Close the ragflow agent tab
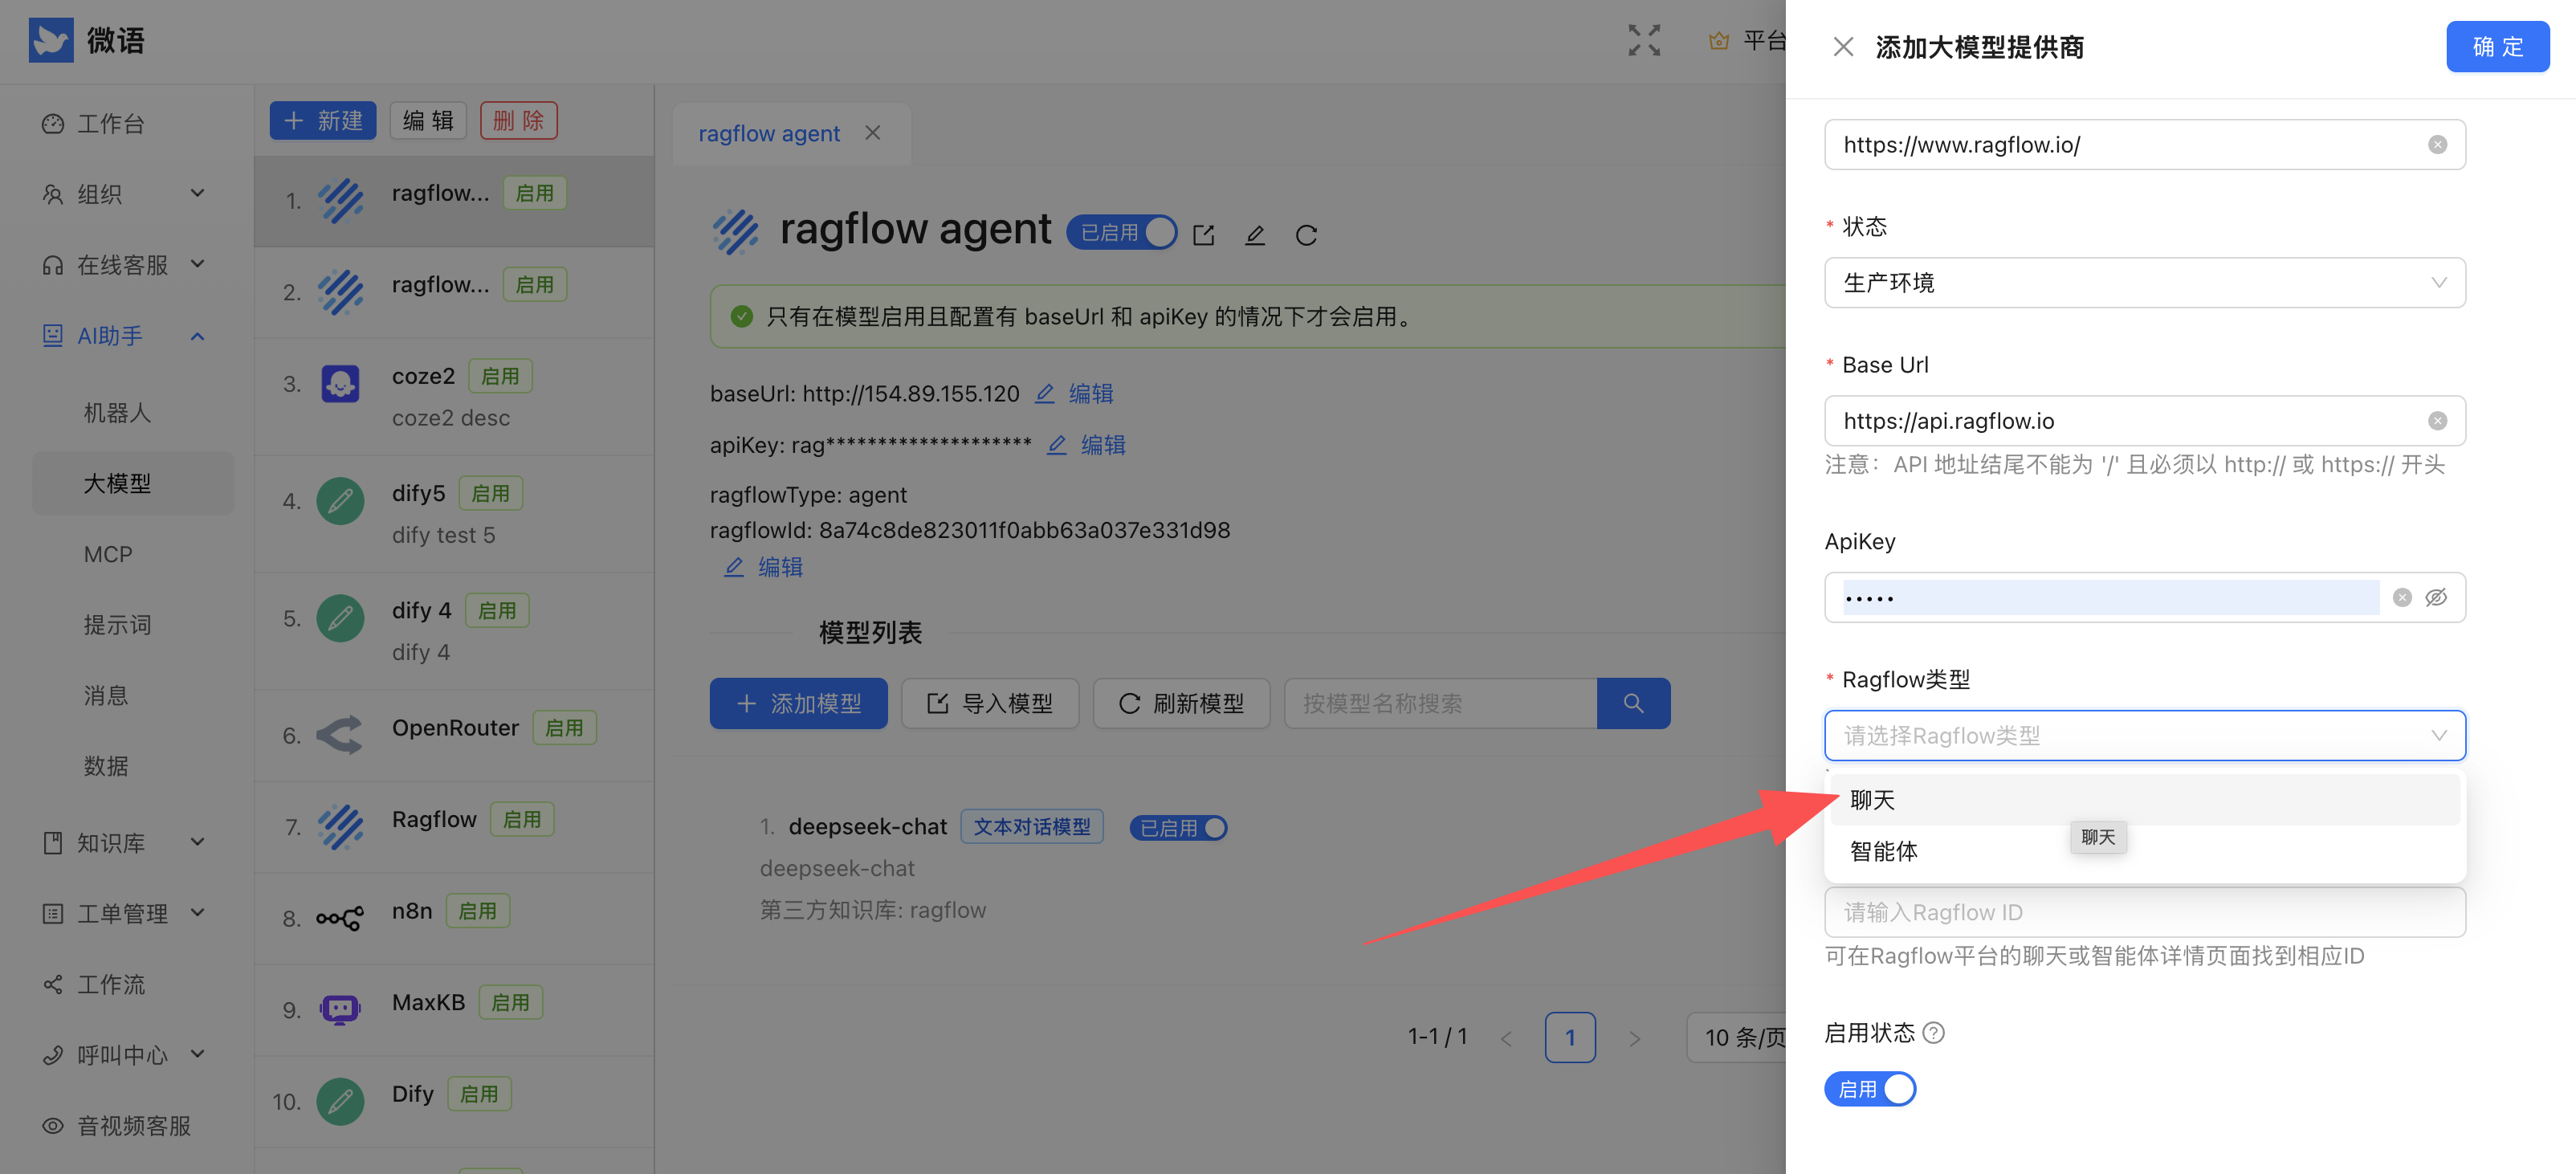The height and width of the screenshot is (1174, 2576). pyautogui.click(x=873, y=133)
